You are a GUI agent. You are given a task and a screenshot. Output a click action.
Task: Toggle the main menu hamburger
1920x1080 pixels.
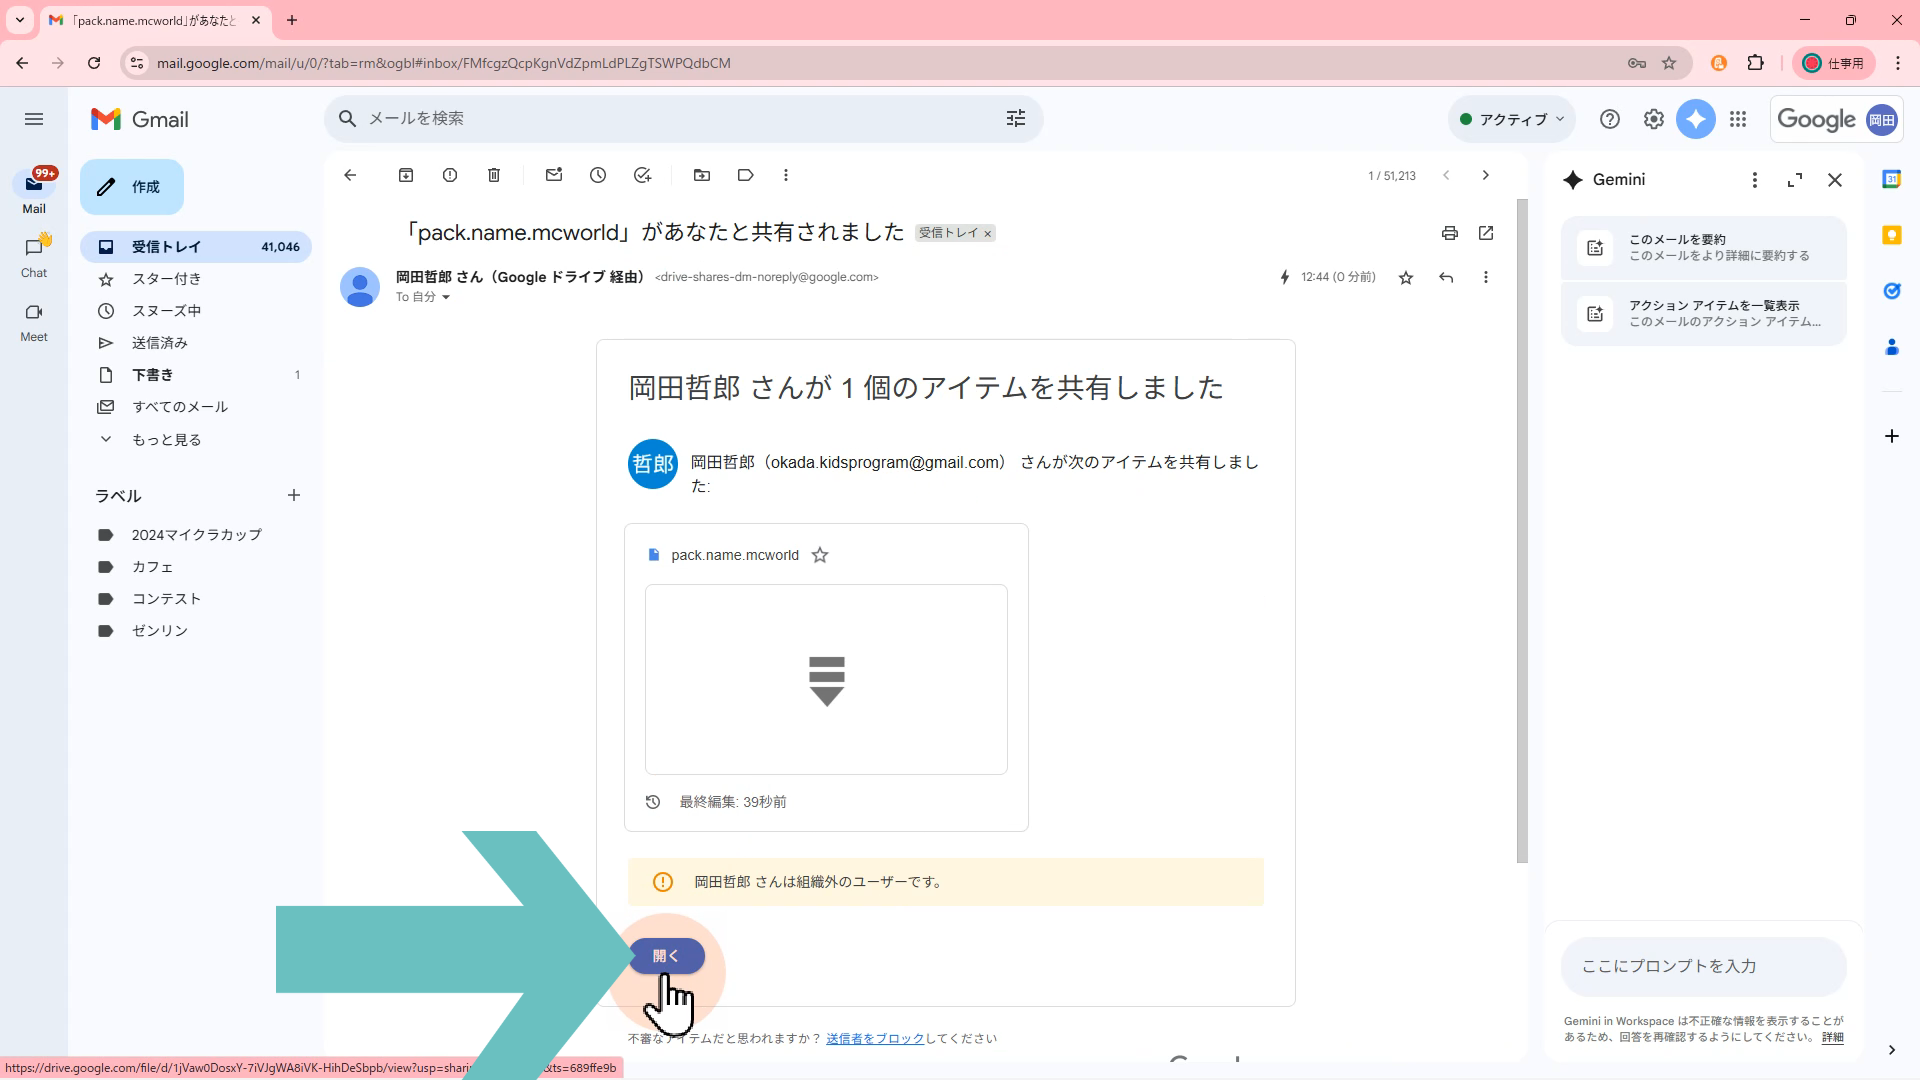point(34,119)
